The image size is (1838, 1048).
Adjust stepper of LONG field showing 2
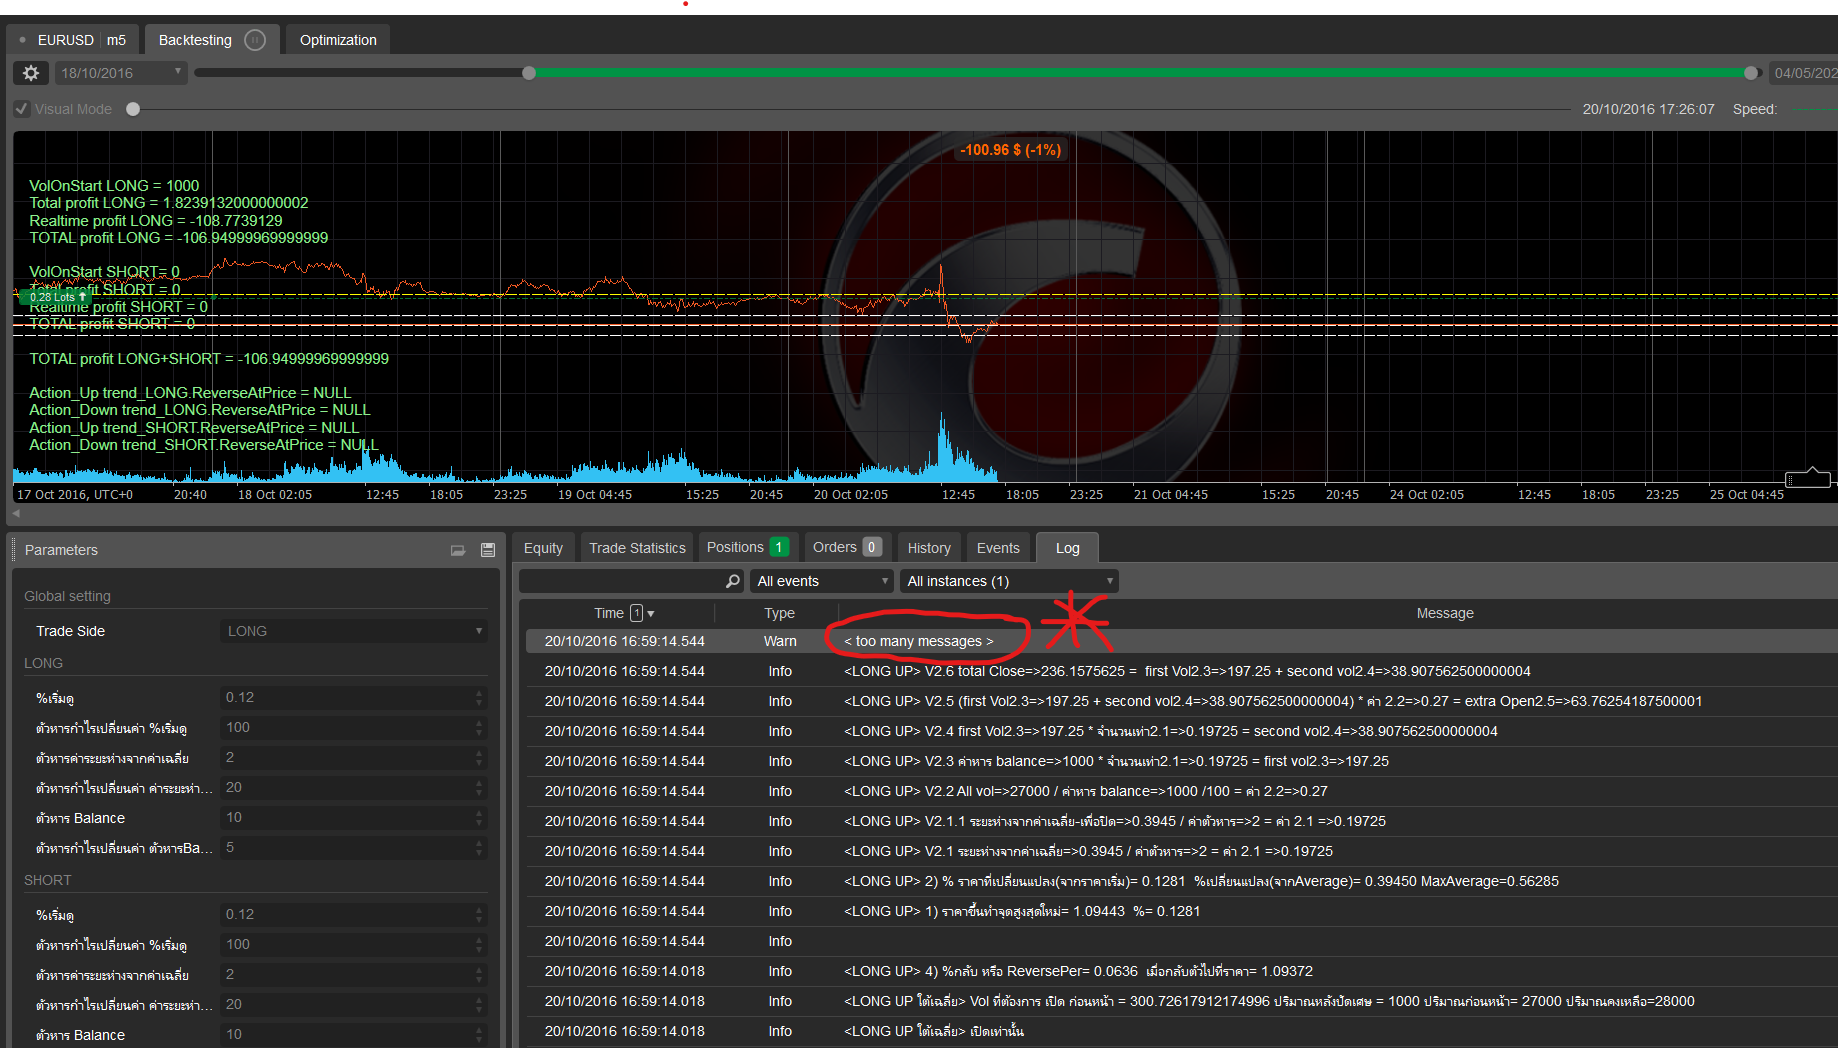tap(479, 757)
